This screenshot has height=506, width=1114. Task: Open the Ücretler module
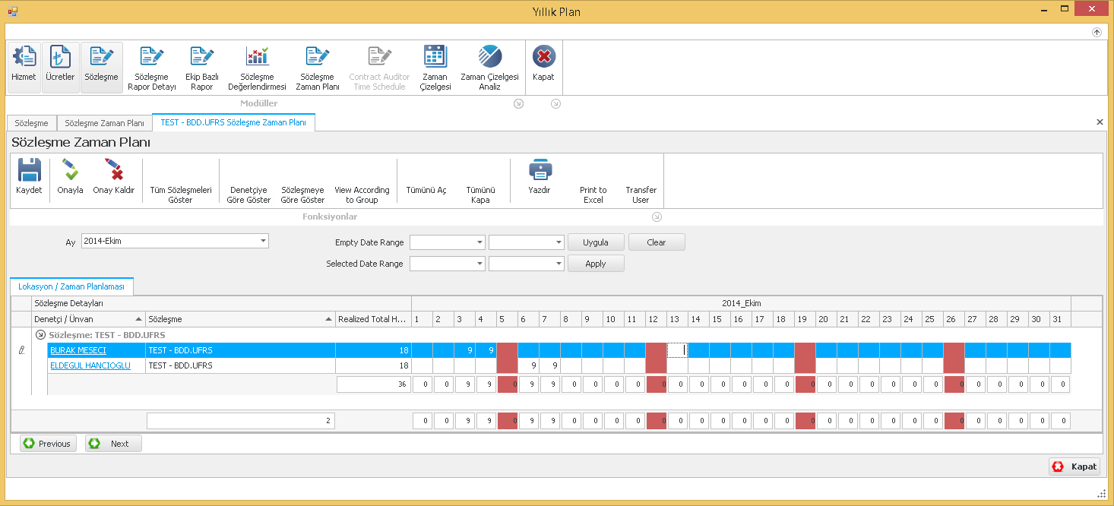(60, 65)
